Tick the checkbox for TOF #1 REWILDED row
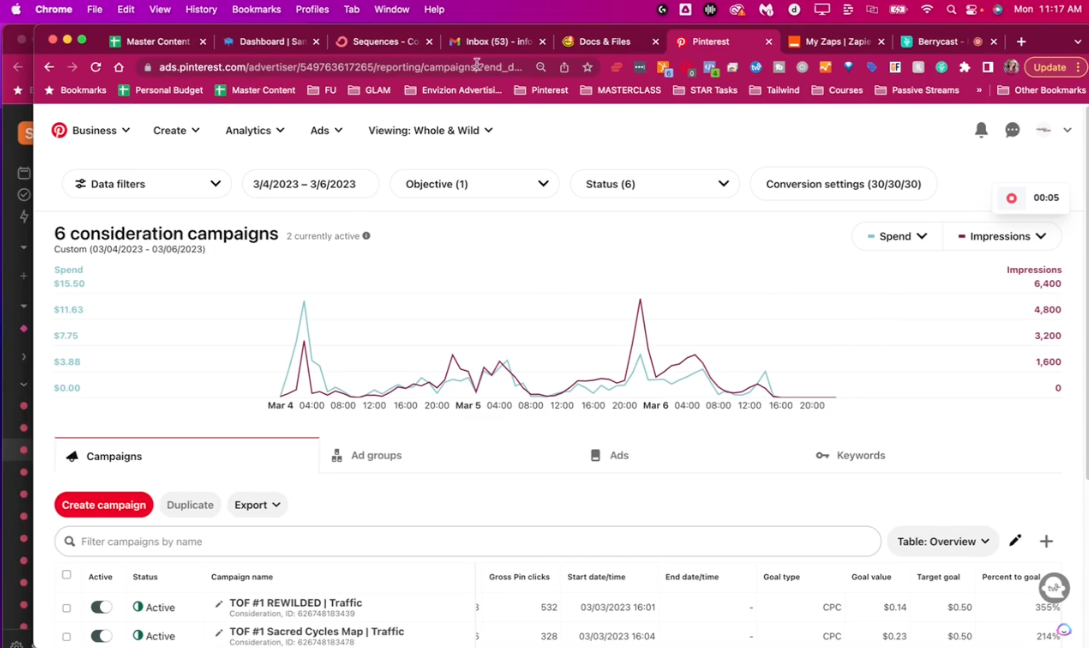 point(67,608)
